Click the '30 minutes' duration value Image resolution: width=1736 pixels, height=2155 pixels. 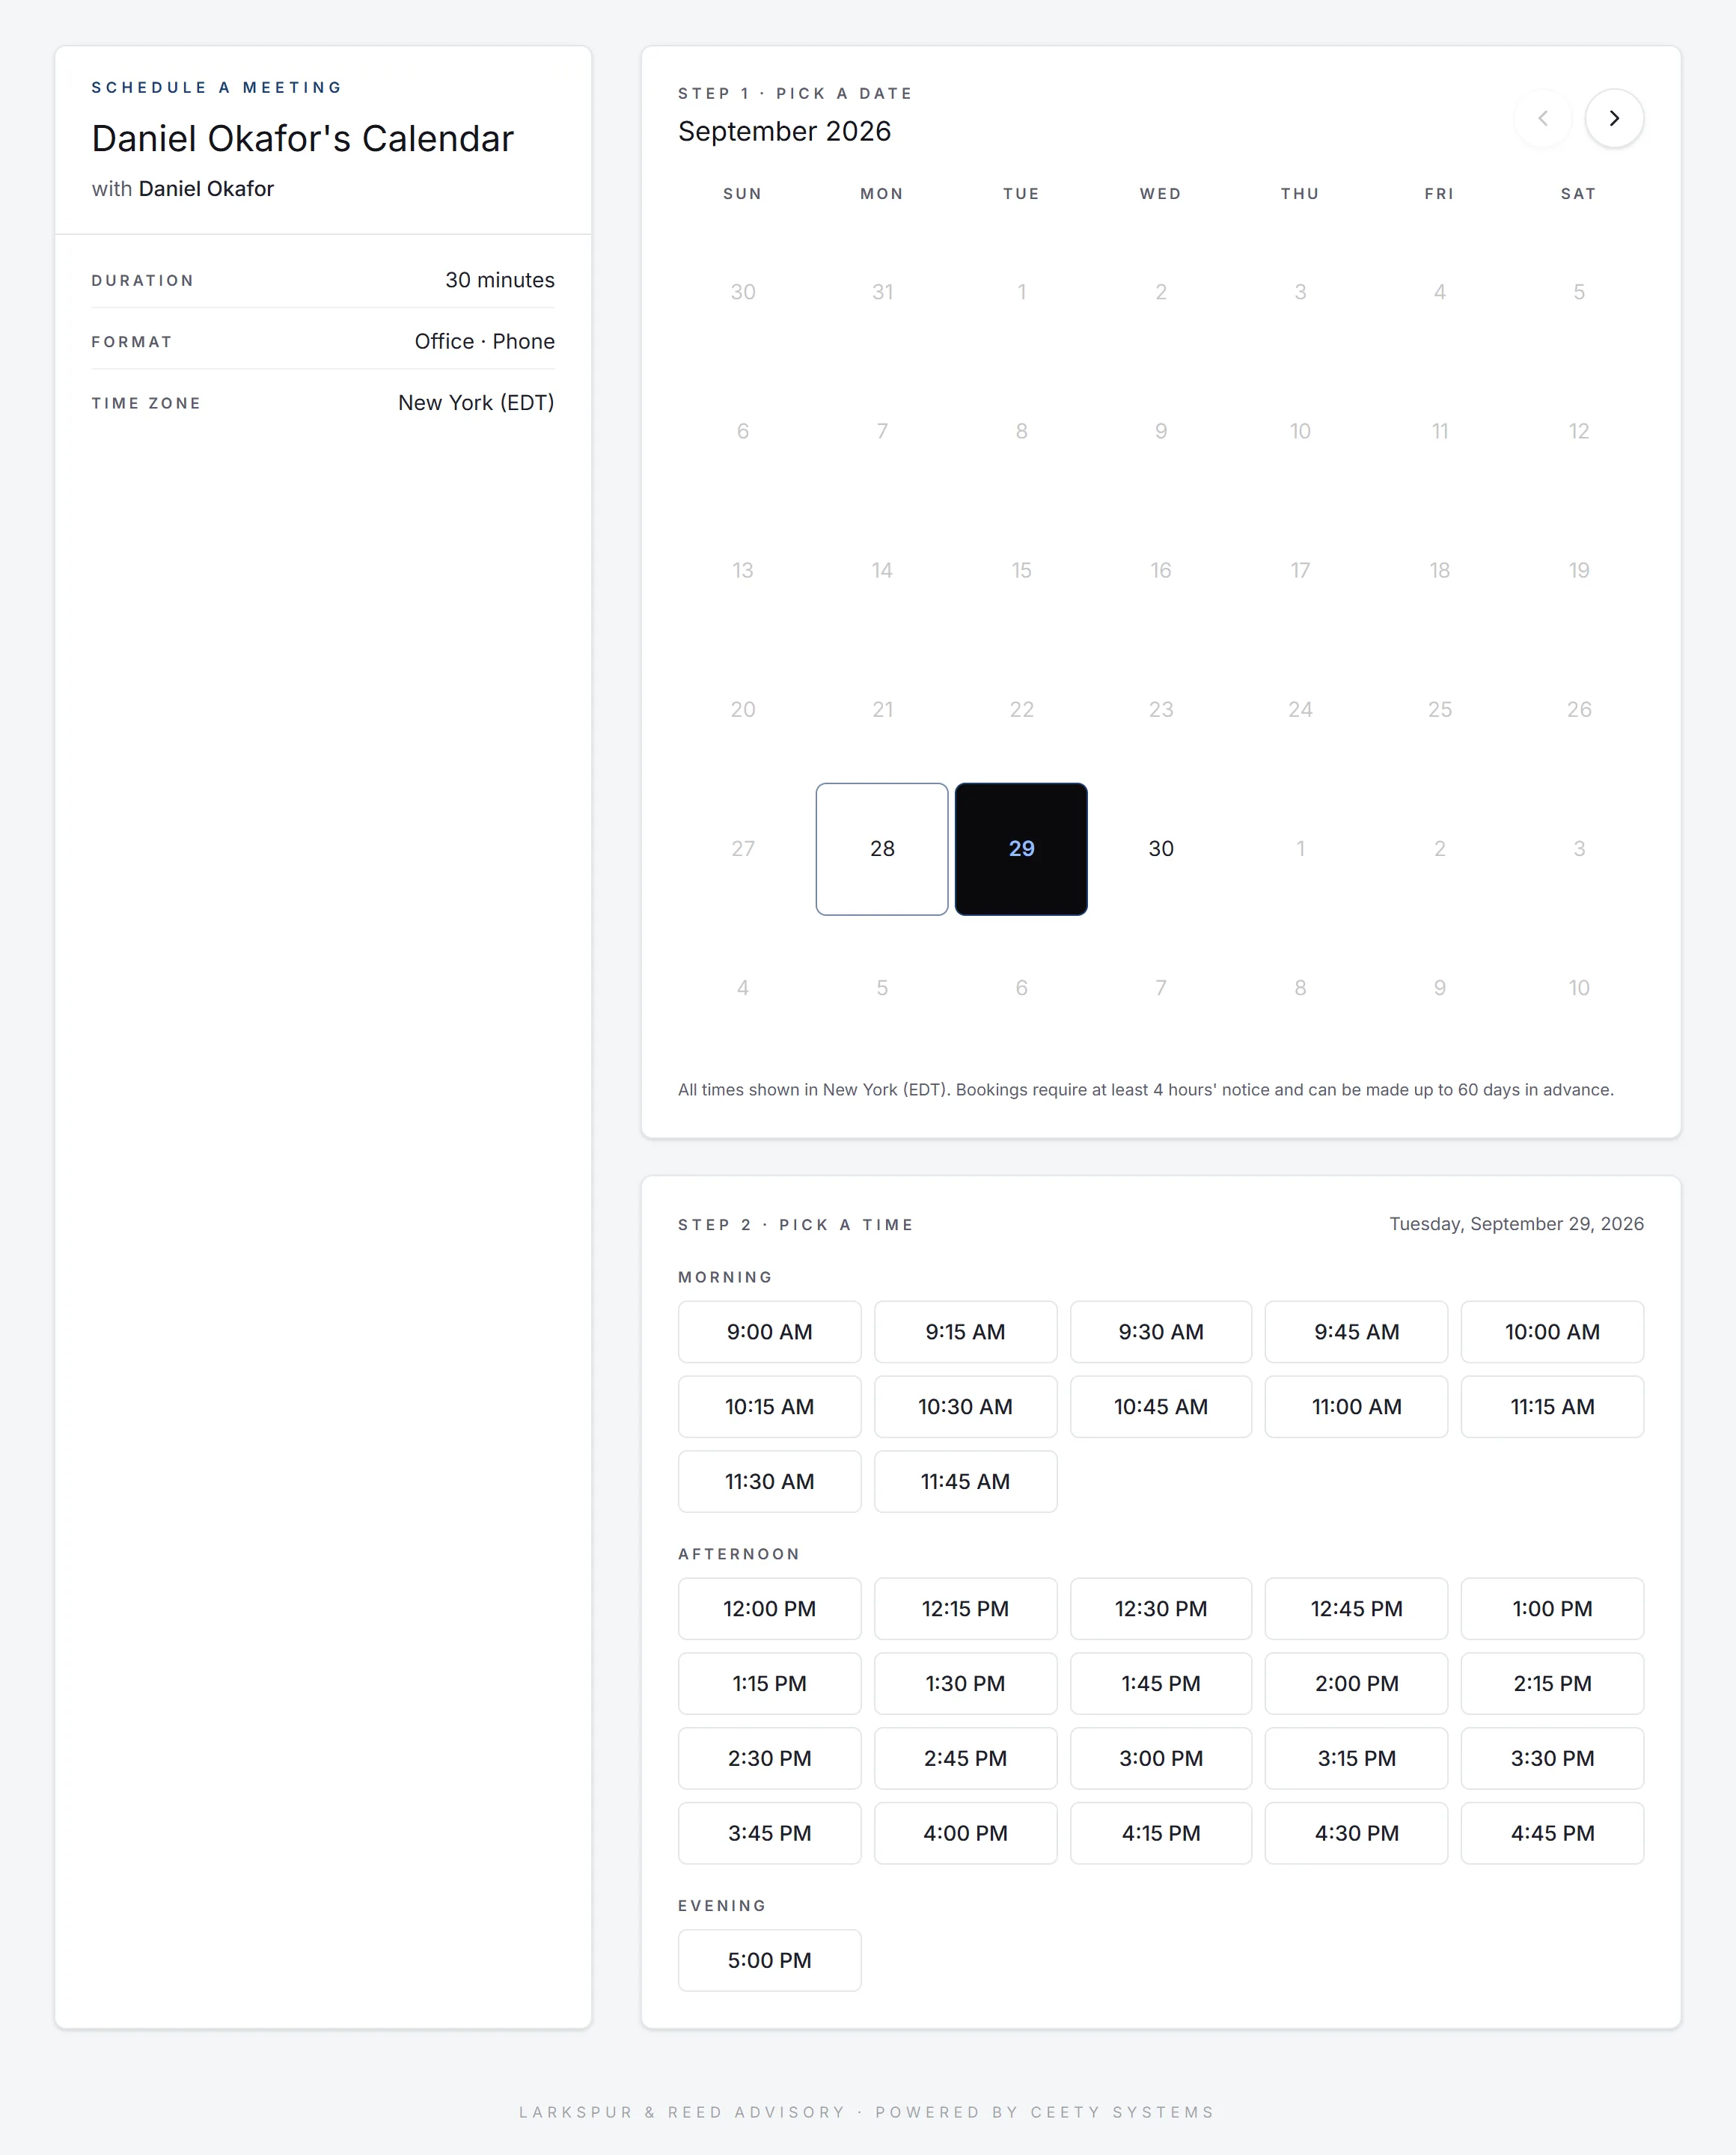pyautogui.click(x=500, y=280)
